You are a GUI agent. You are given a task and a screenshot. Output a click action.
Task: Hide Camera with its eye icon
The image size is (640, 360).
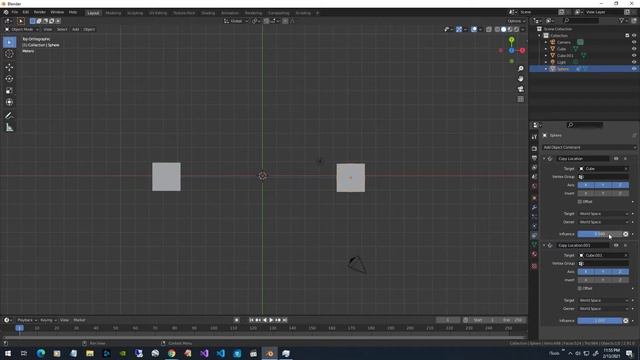point(634,42)
